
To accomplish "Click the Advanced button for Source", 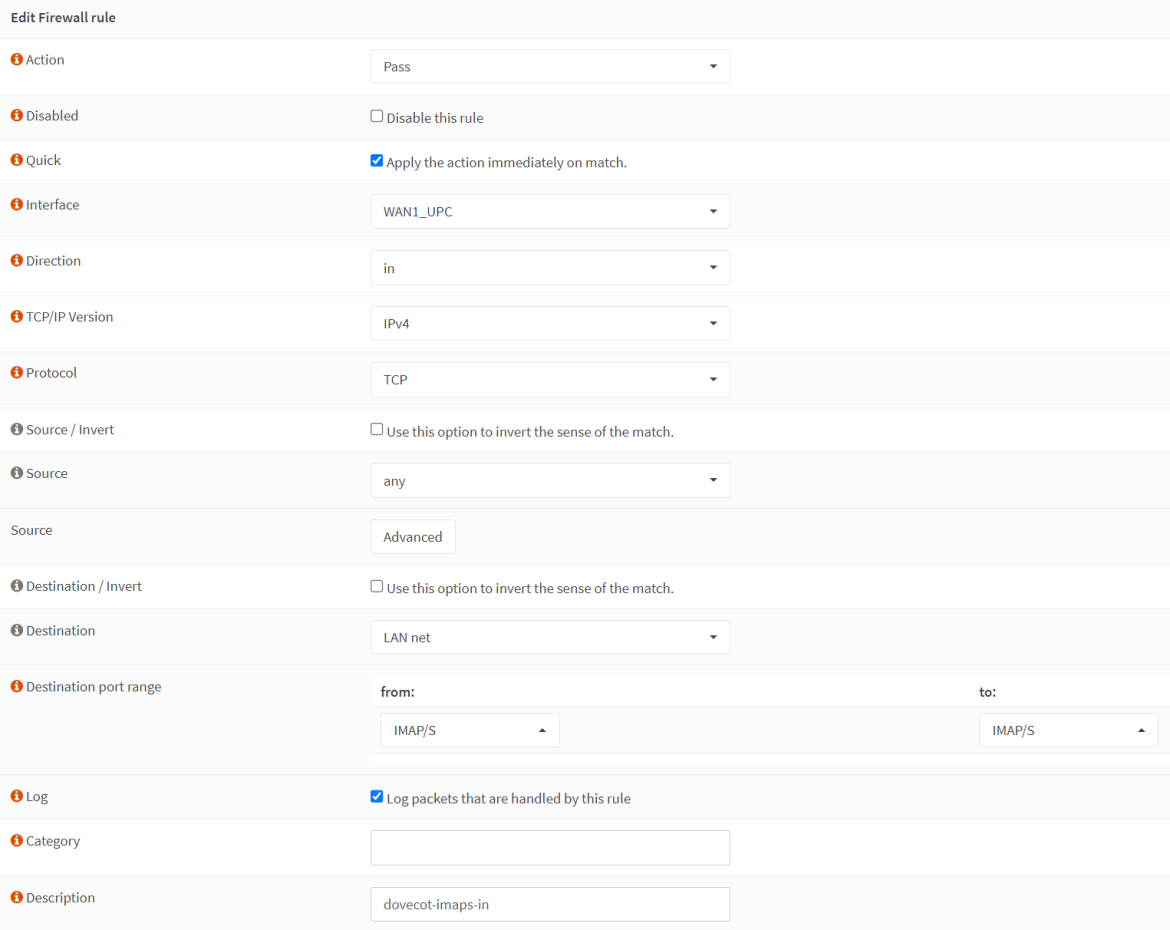I will pyautogui.click(x=413, y=537).
